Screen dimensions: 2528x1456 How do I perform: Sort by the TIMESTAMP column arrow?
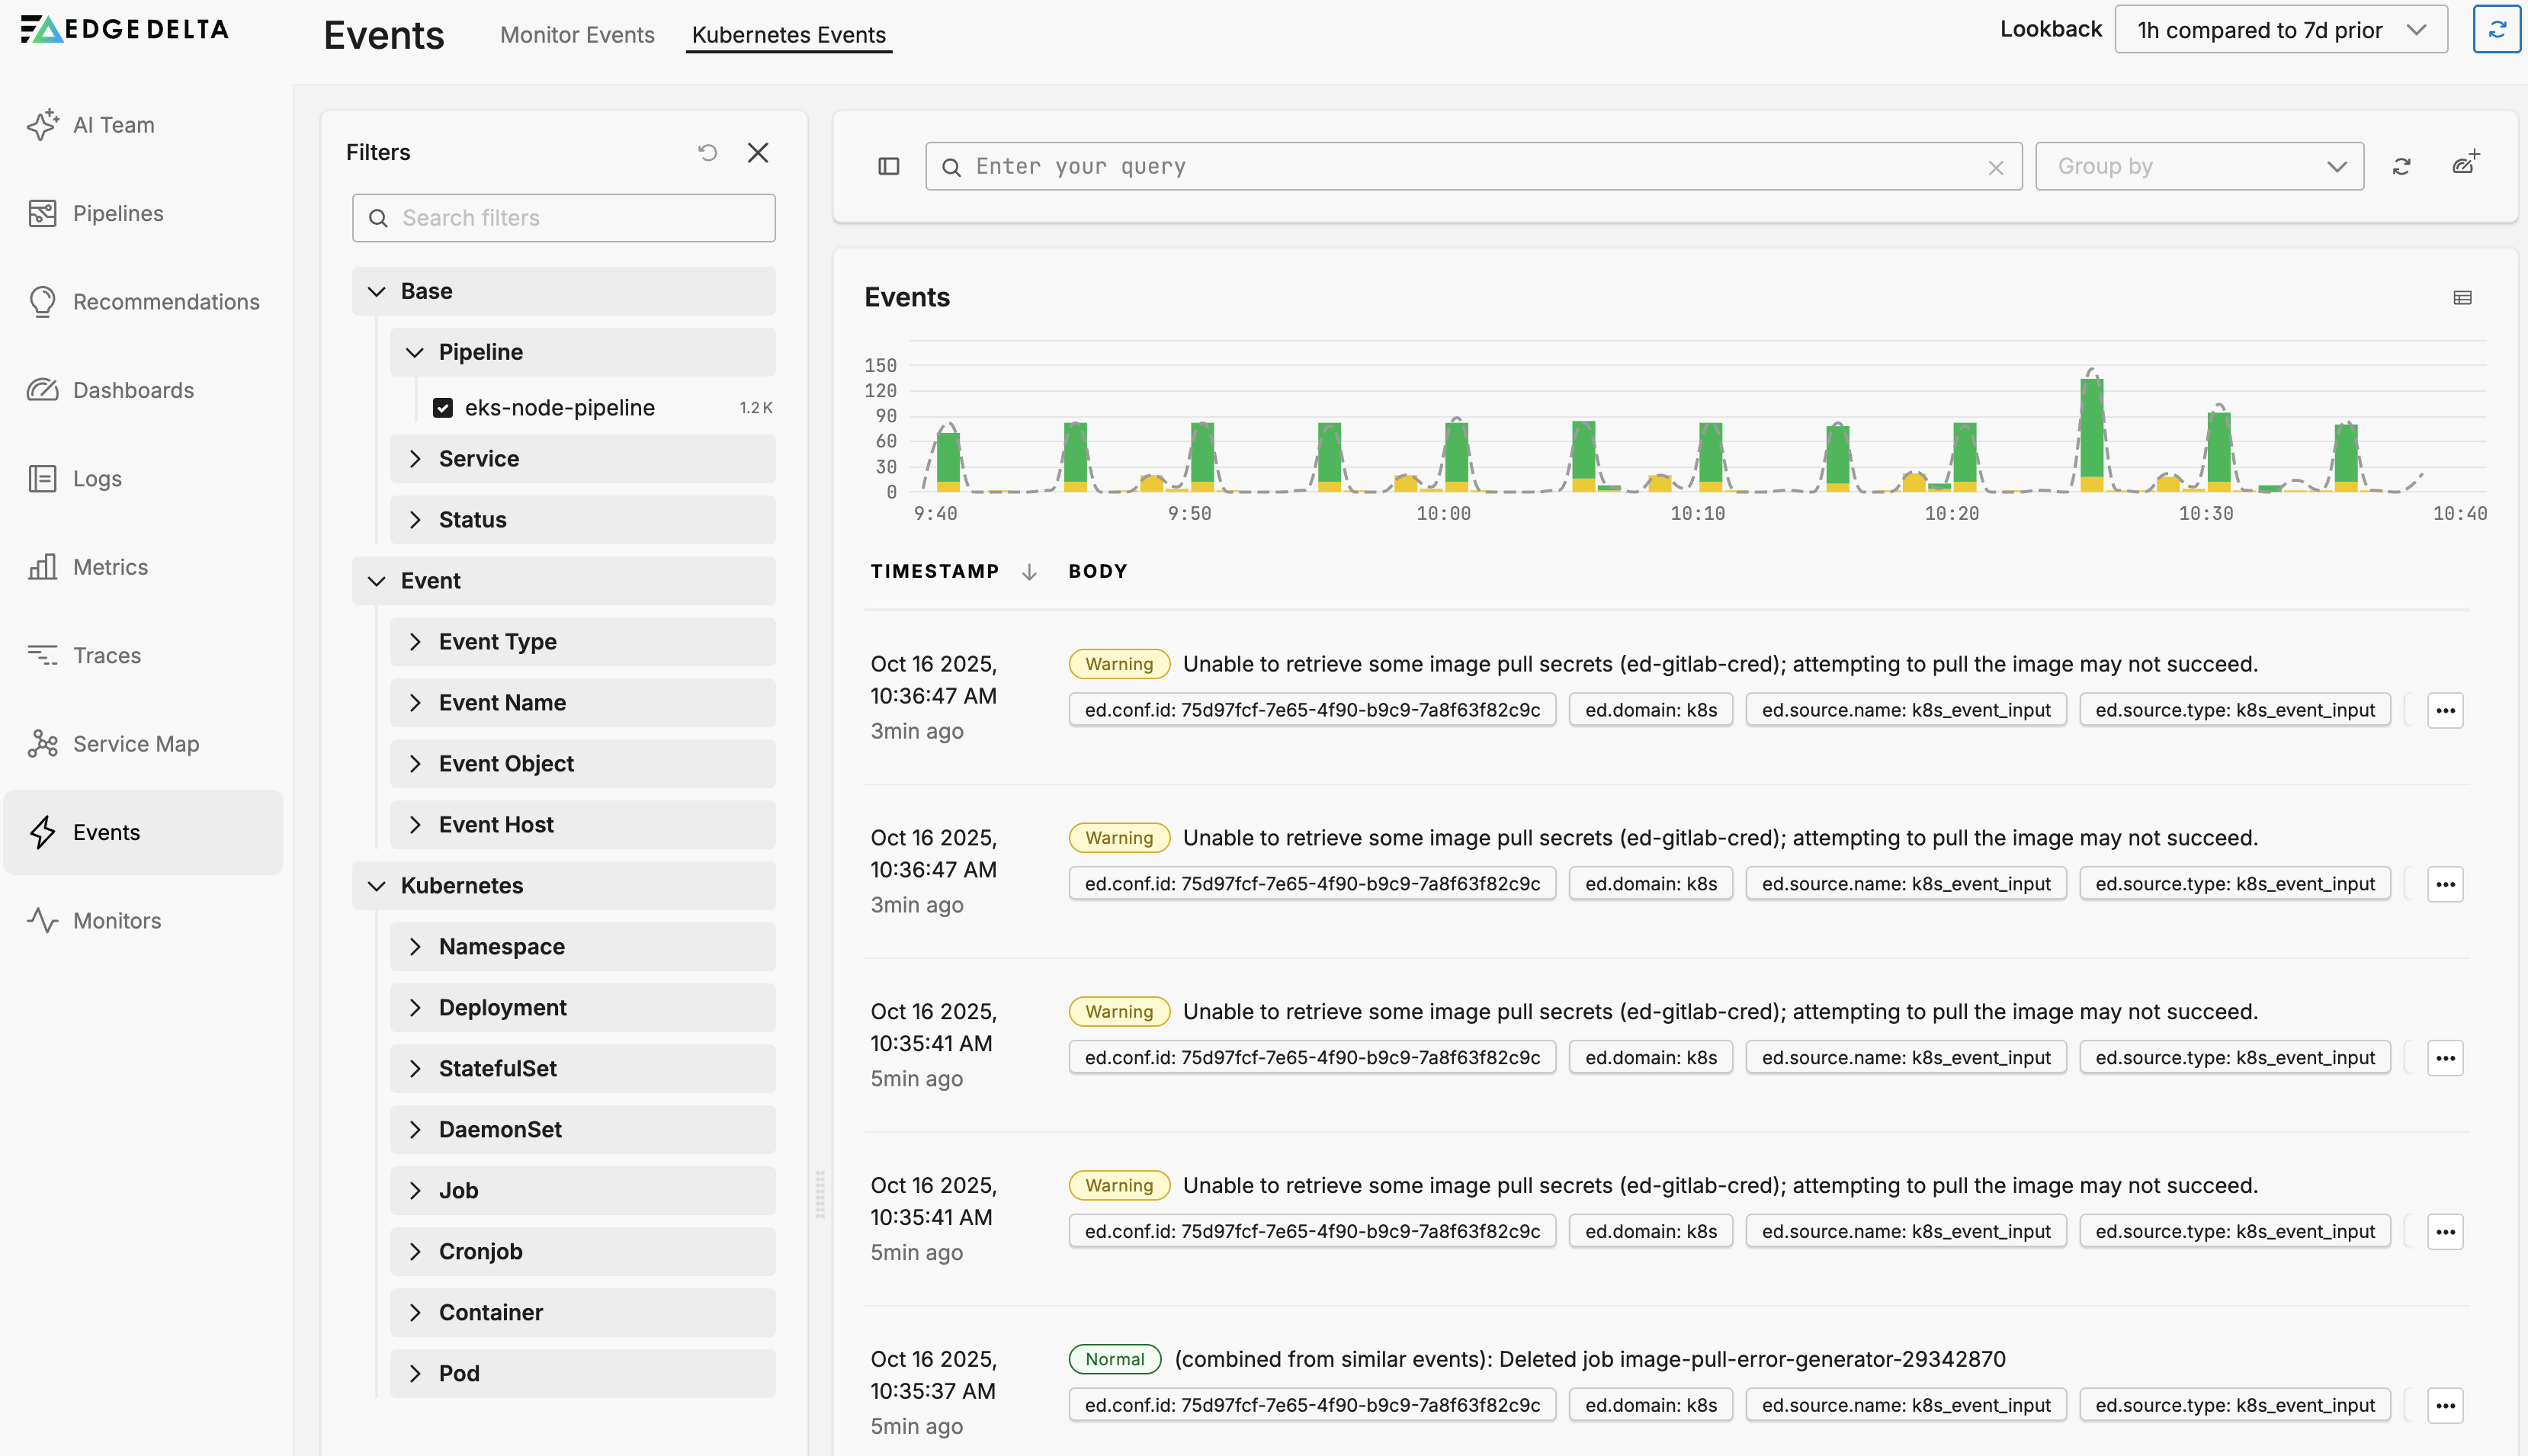click(1029, 572)
